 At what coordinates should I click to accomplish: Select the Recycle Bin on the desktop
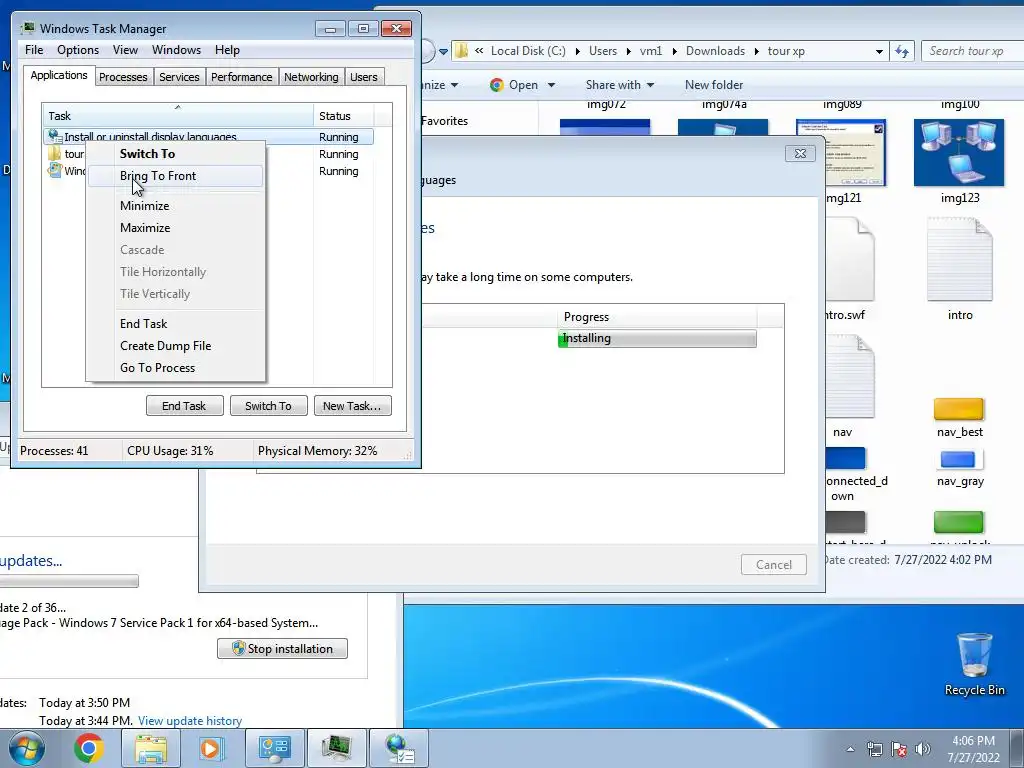pyautogui.click(x=974, y=664)
